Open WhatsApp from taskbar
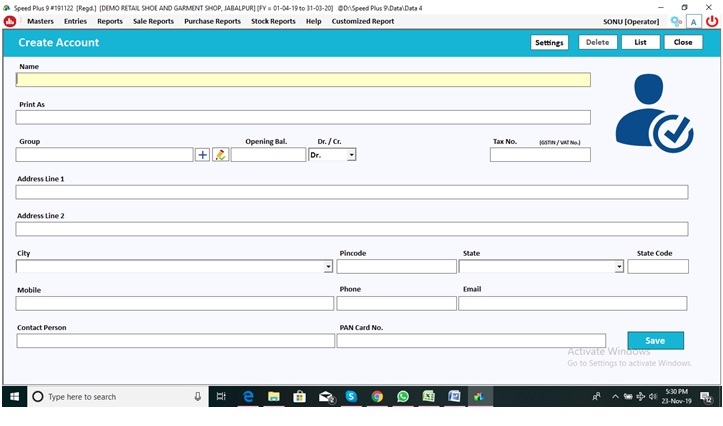Viewport: 723px width, 426px height. point(403,396)
